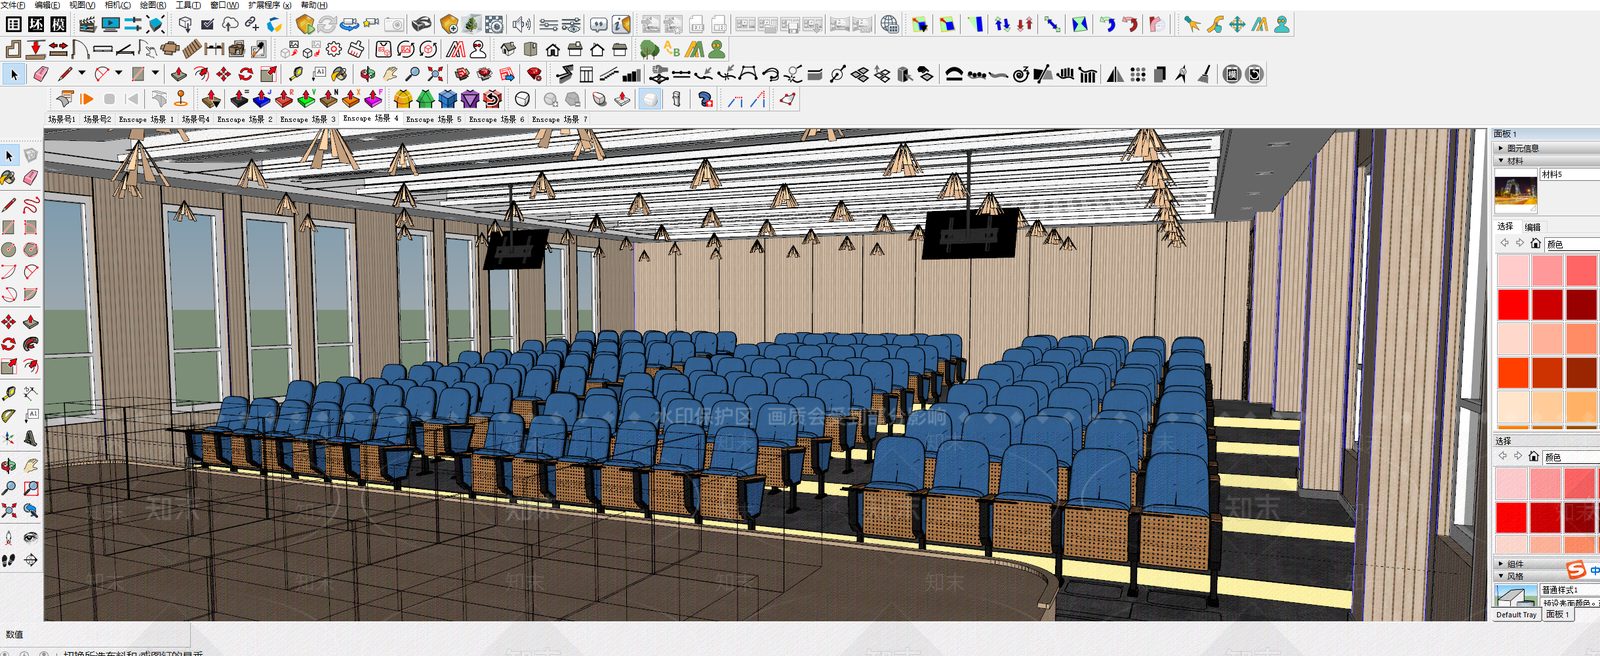Click the 3D Text tool
The height and width of the screenshot is (656, 1600).
tap(31, 438)
